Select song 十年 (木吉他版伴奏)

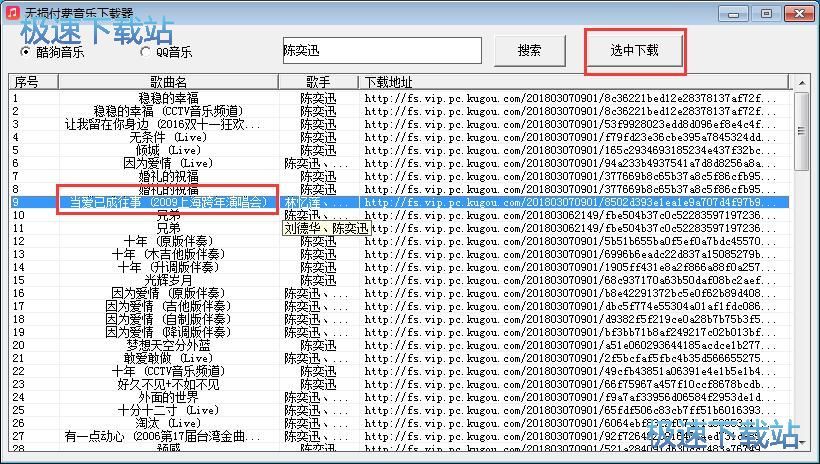tap(168, 254)
